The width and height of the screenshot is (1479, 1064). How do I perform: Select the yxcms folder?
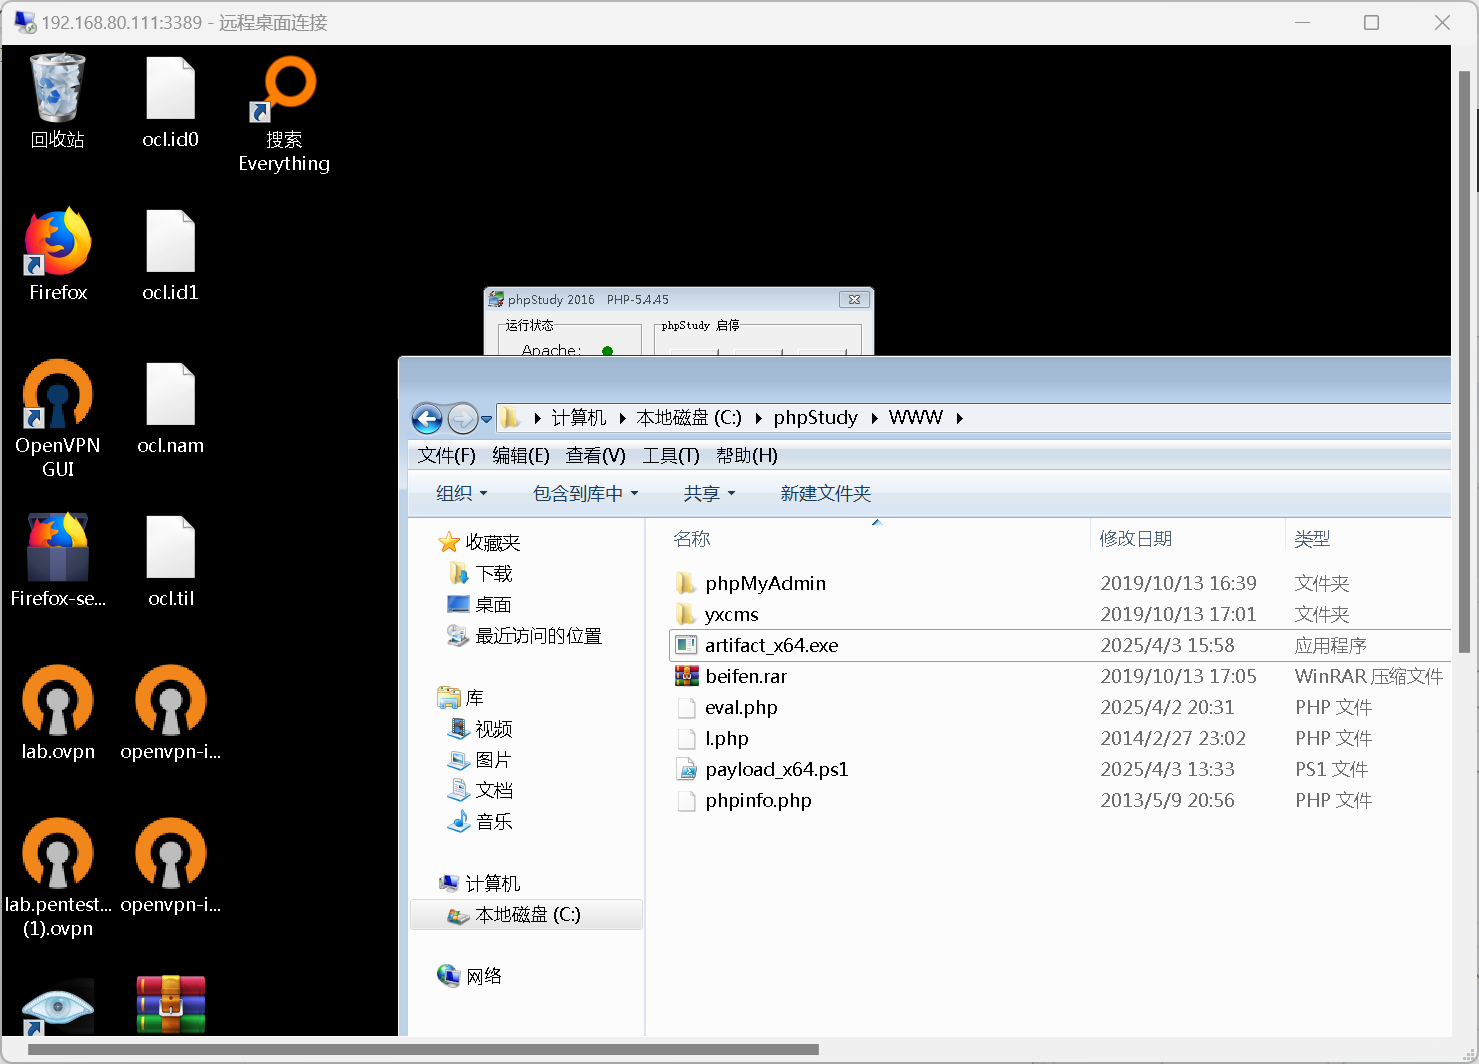point(731,615)
